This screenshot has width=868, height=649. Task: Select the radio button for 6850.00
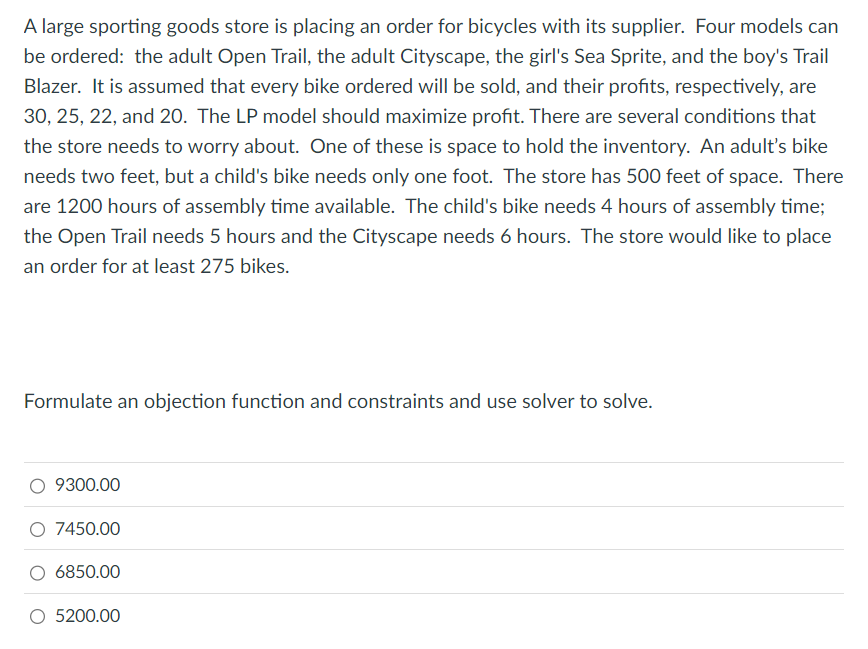tap(37, 572)
